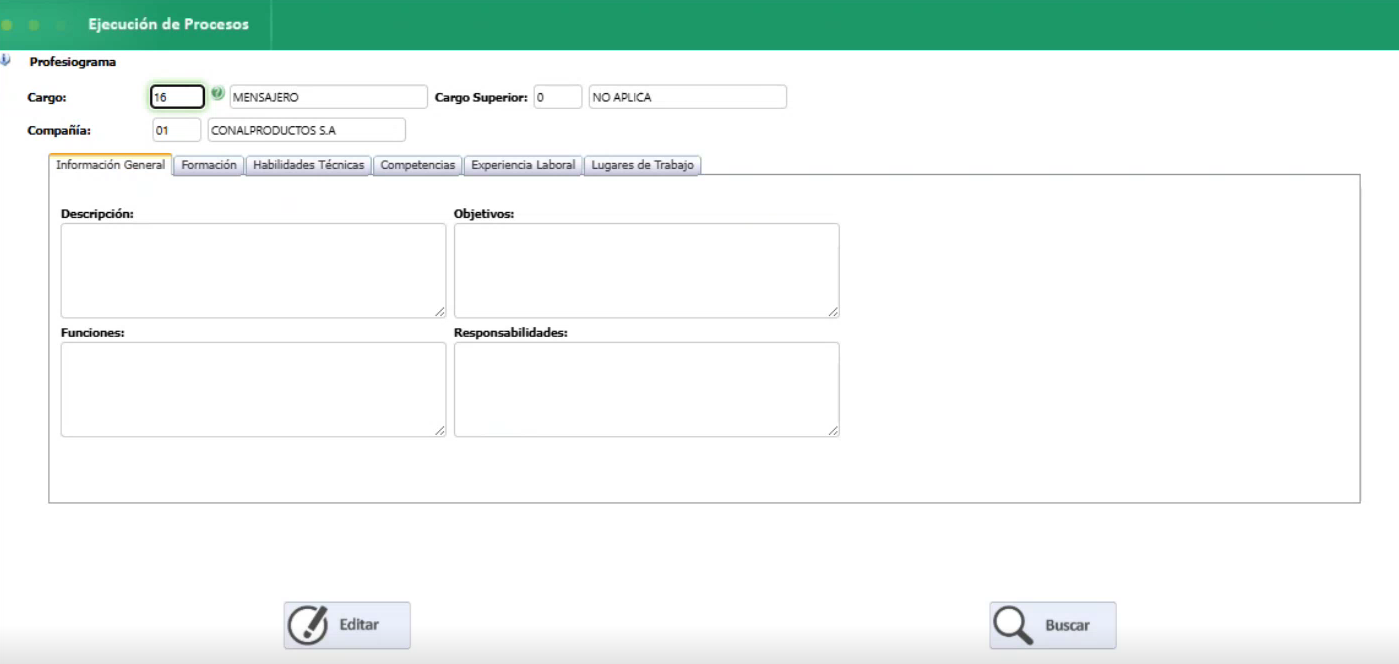Click the small icon left of Profesiograma

coord(5,61)
